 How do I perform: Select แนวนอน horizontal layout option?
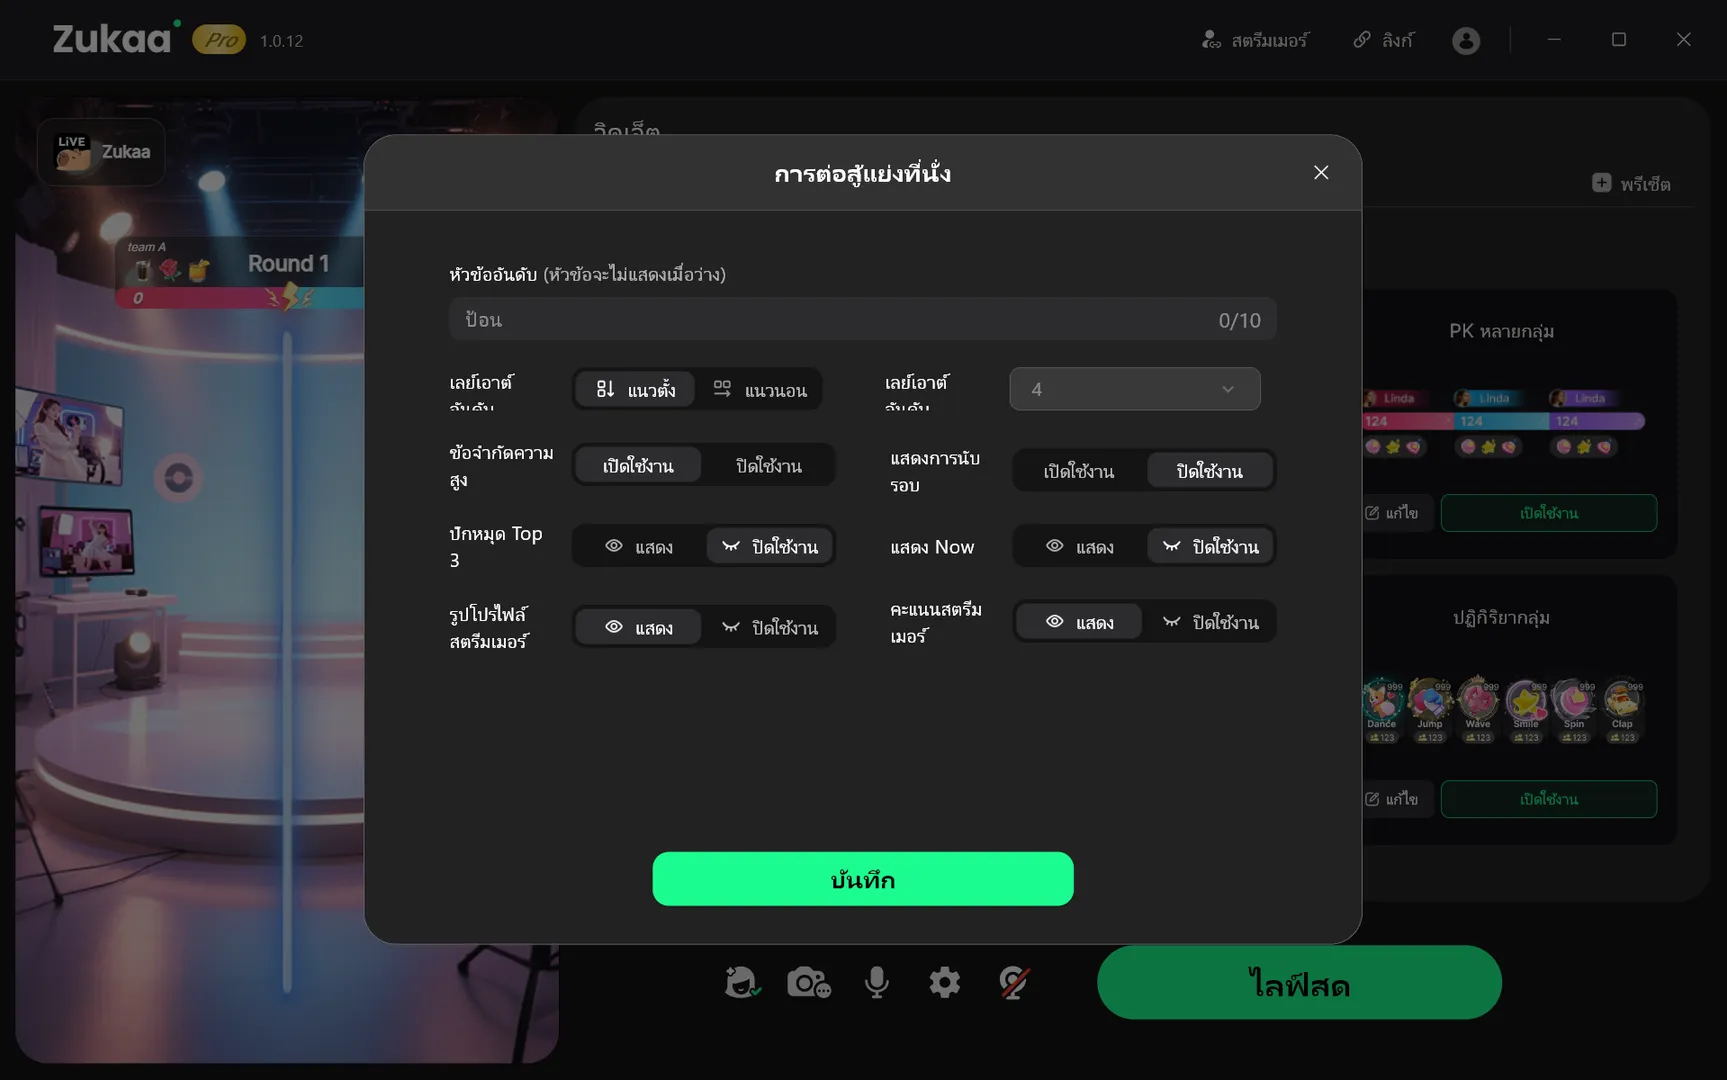(760, 390)
